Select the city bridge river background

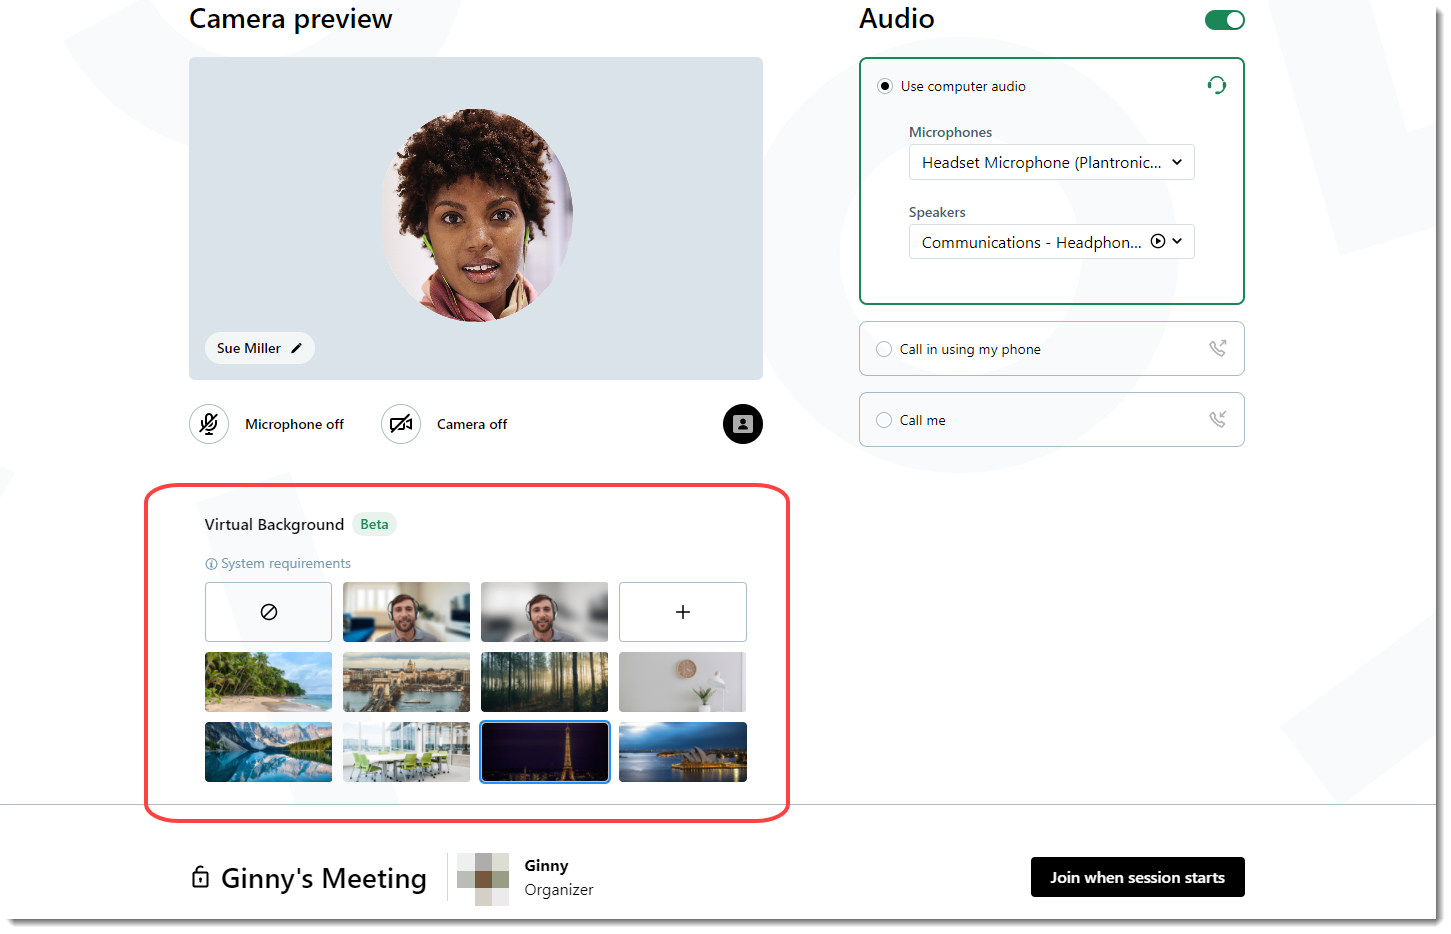[x=406, y=682]
